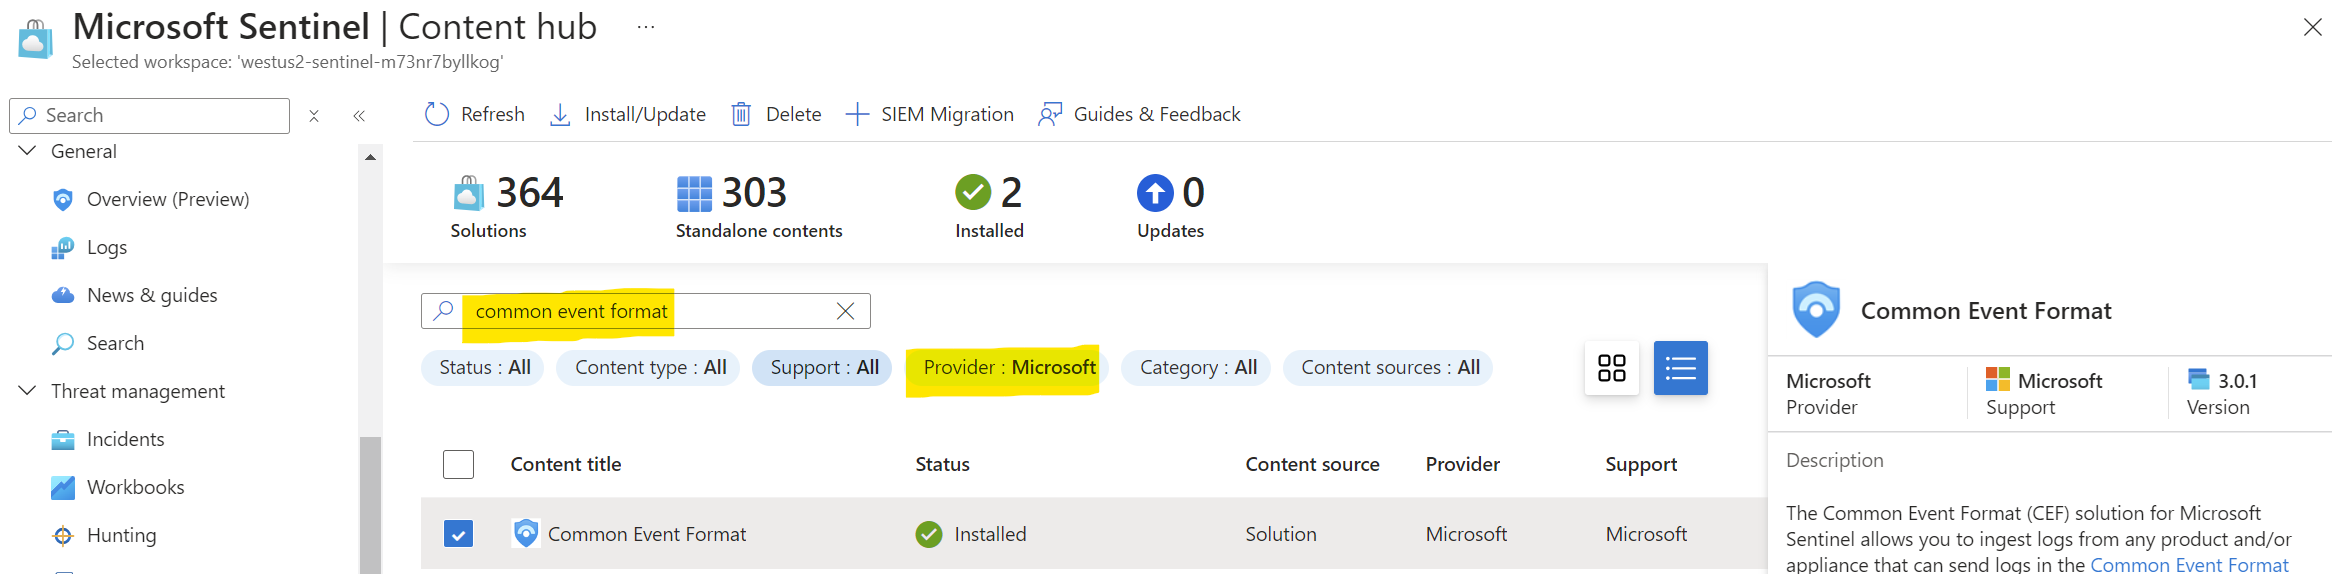Uncheck the Common Event Format row

458,534
